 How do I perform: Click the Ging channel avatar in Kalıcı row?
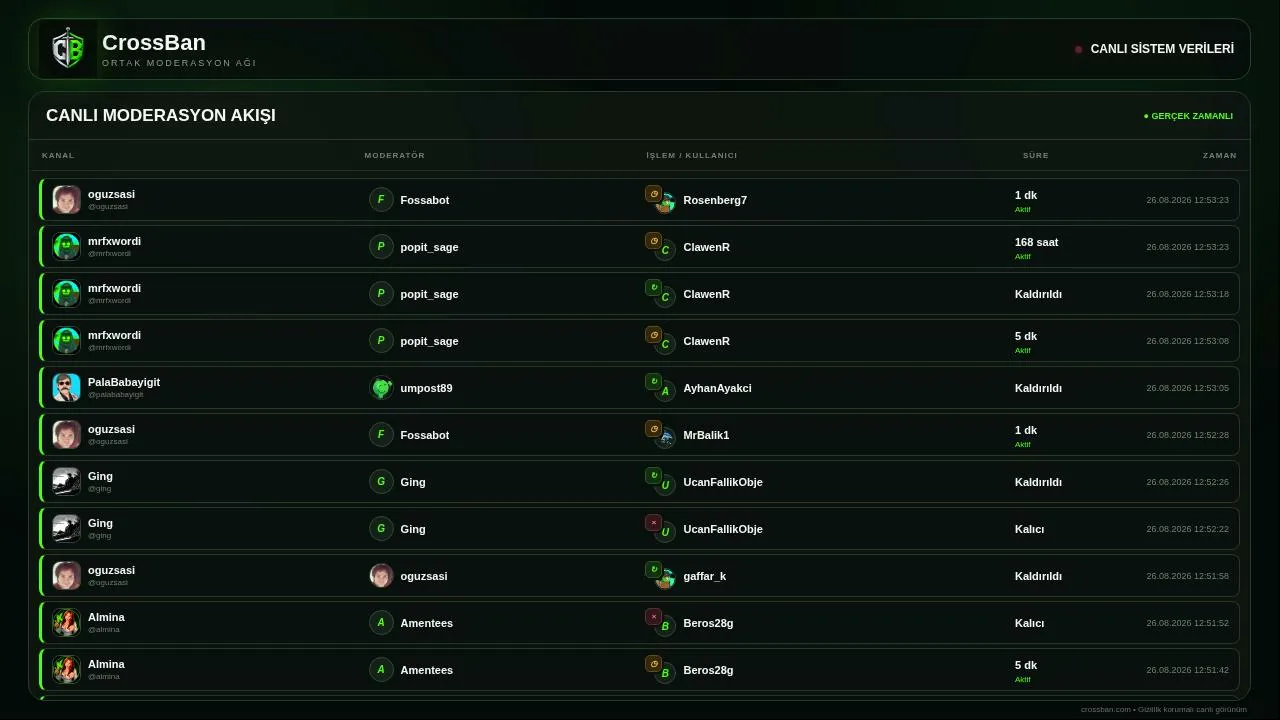coord(67,529)
